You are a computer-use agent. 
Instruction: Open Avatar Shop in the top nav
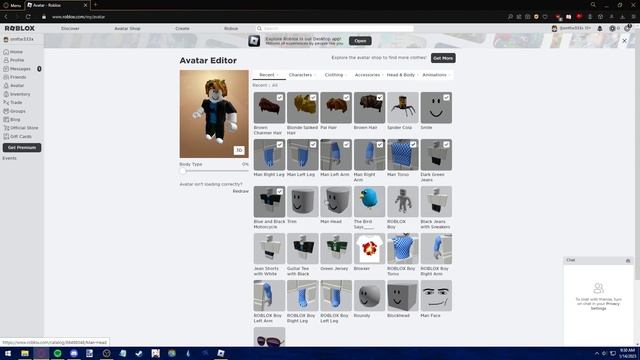tap(127, 29)
